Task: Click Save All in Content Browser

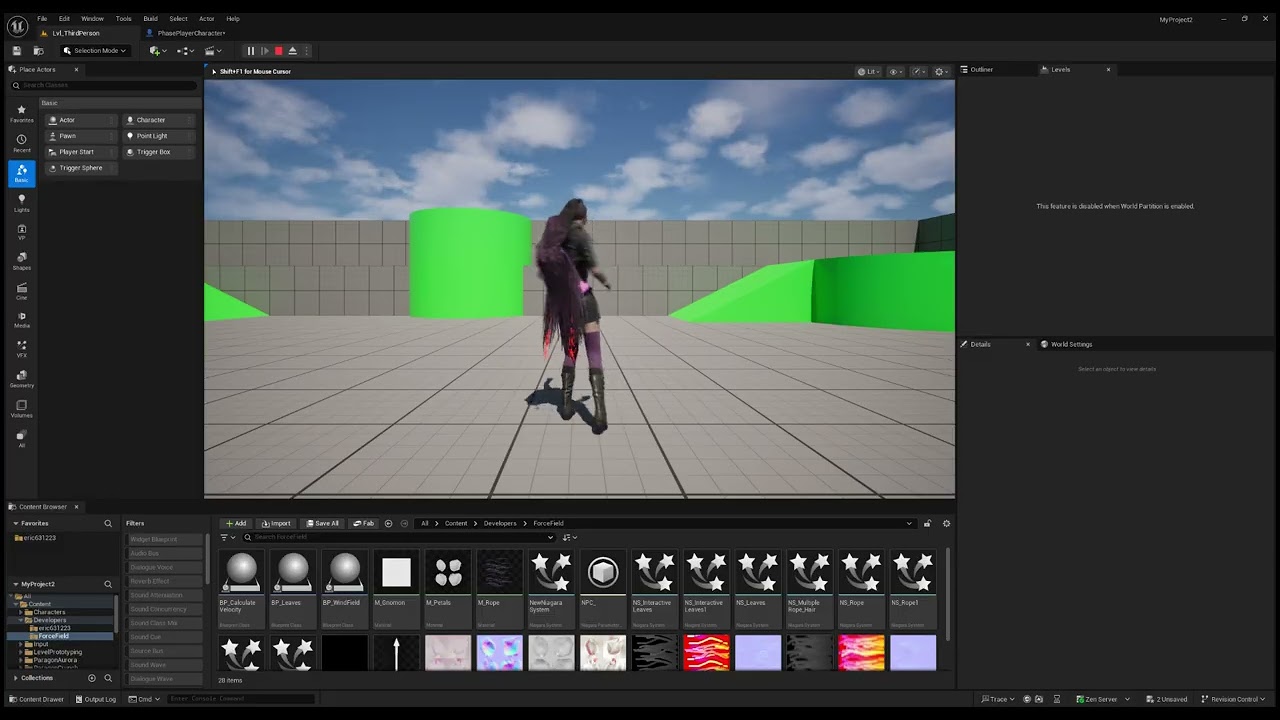Action: (x=323, y=524)
